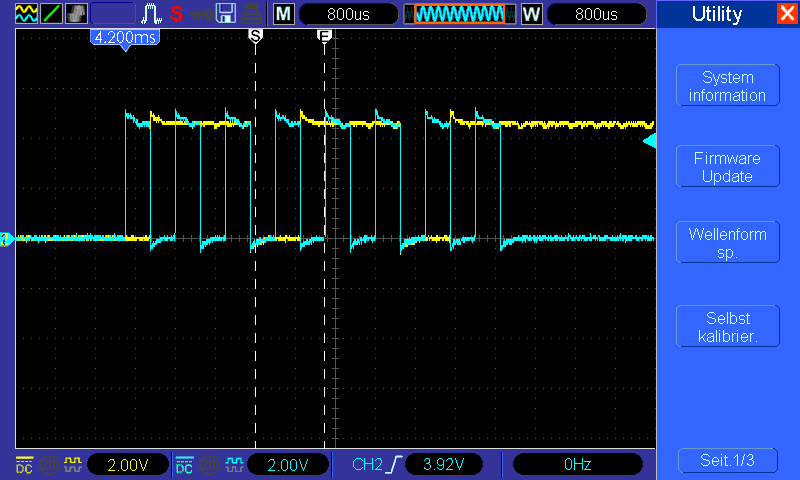Click the channel ground reference marker
This screenshot has width=800, height=480.
7,239
